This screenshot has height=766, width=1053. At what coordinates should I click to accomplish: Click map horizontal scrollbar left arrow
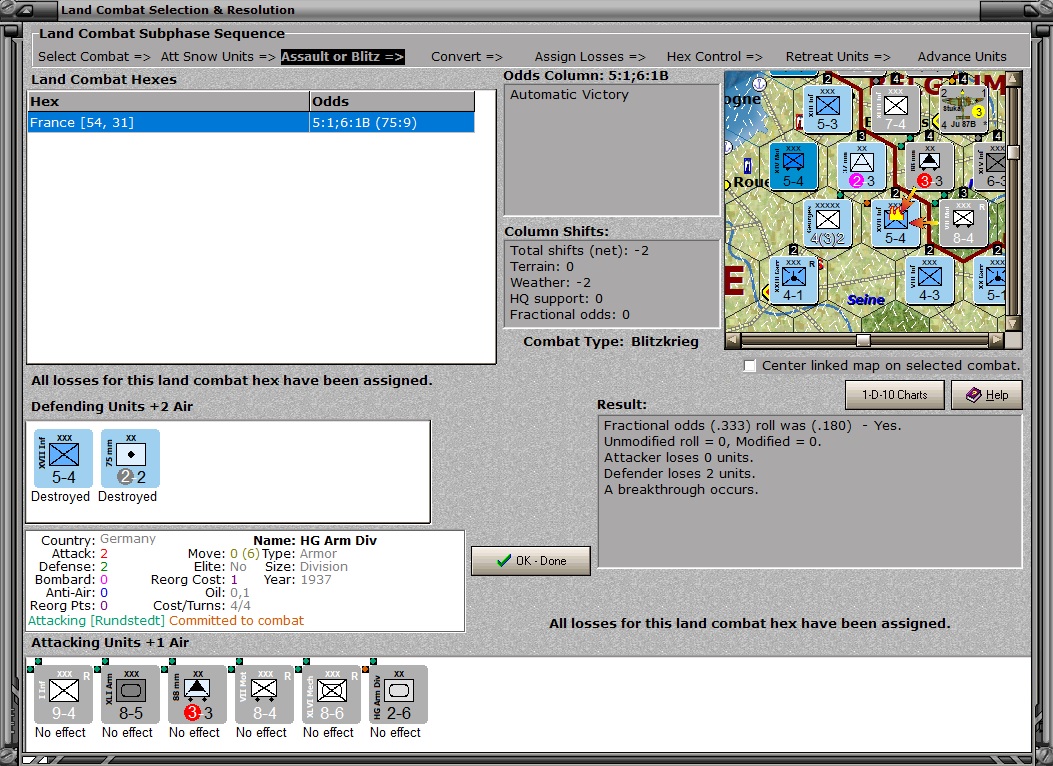tap(733, 340)
